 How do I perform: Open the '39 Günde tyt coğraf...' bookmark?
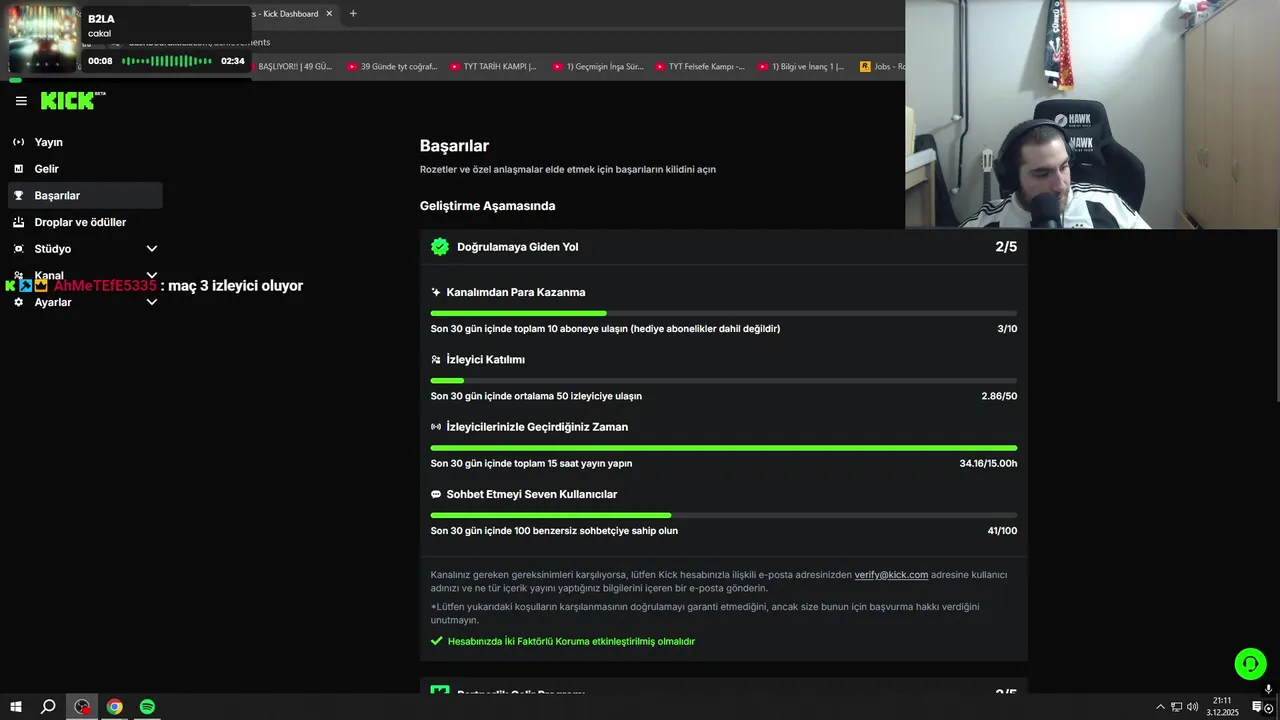(392, 67)
